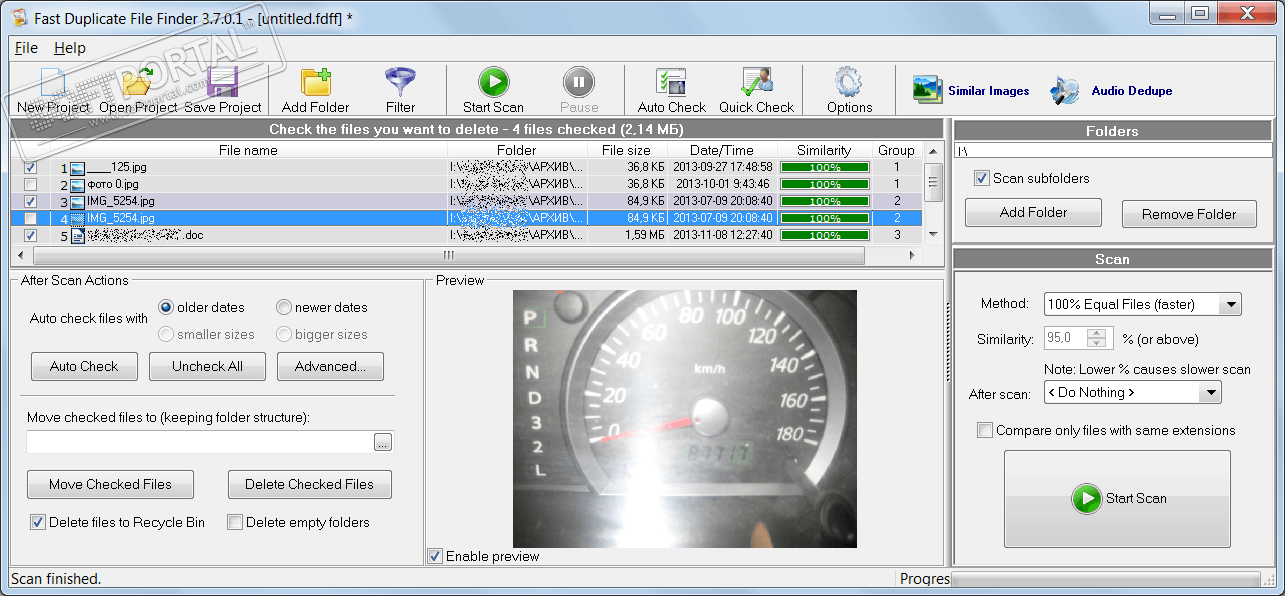The width and height of the screenshot is (1285, 596).
Task: Open the Advanced... options button
Action: point(330,366)
